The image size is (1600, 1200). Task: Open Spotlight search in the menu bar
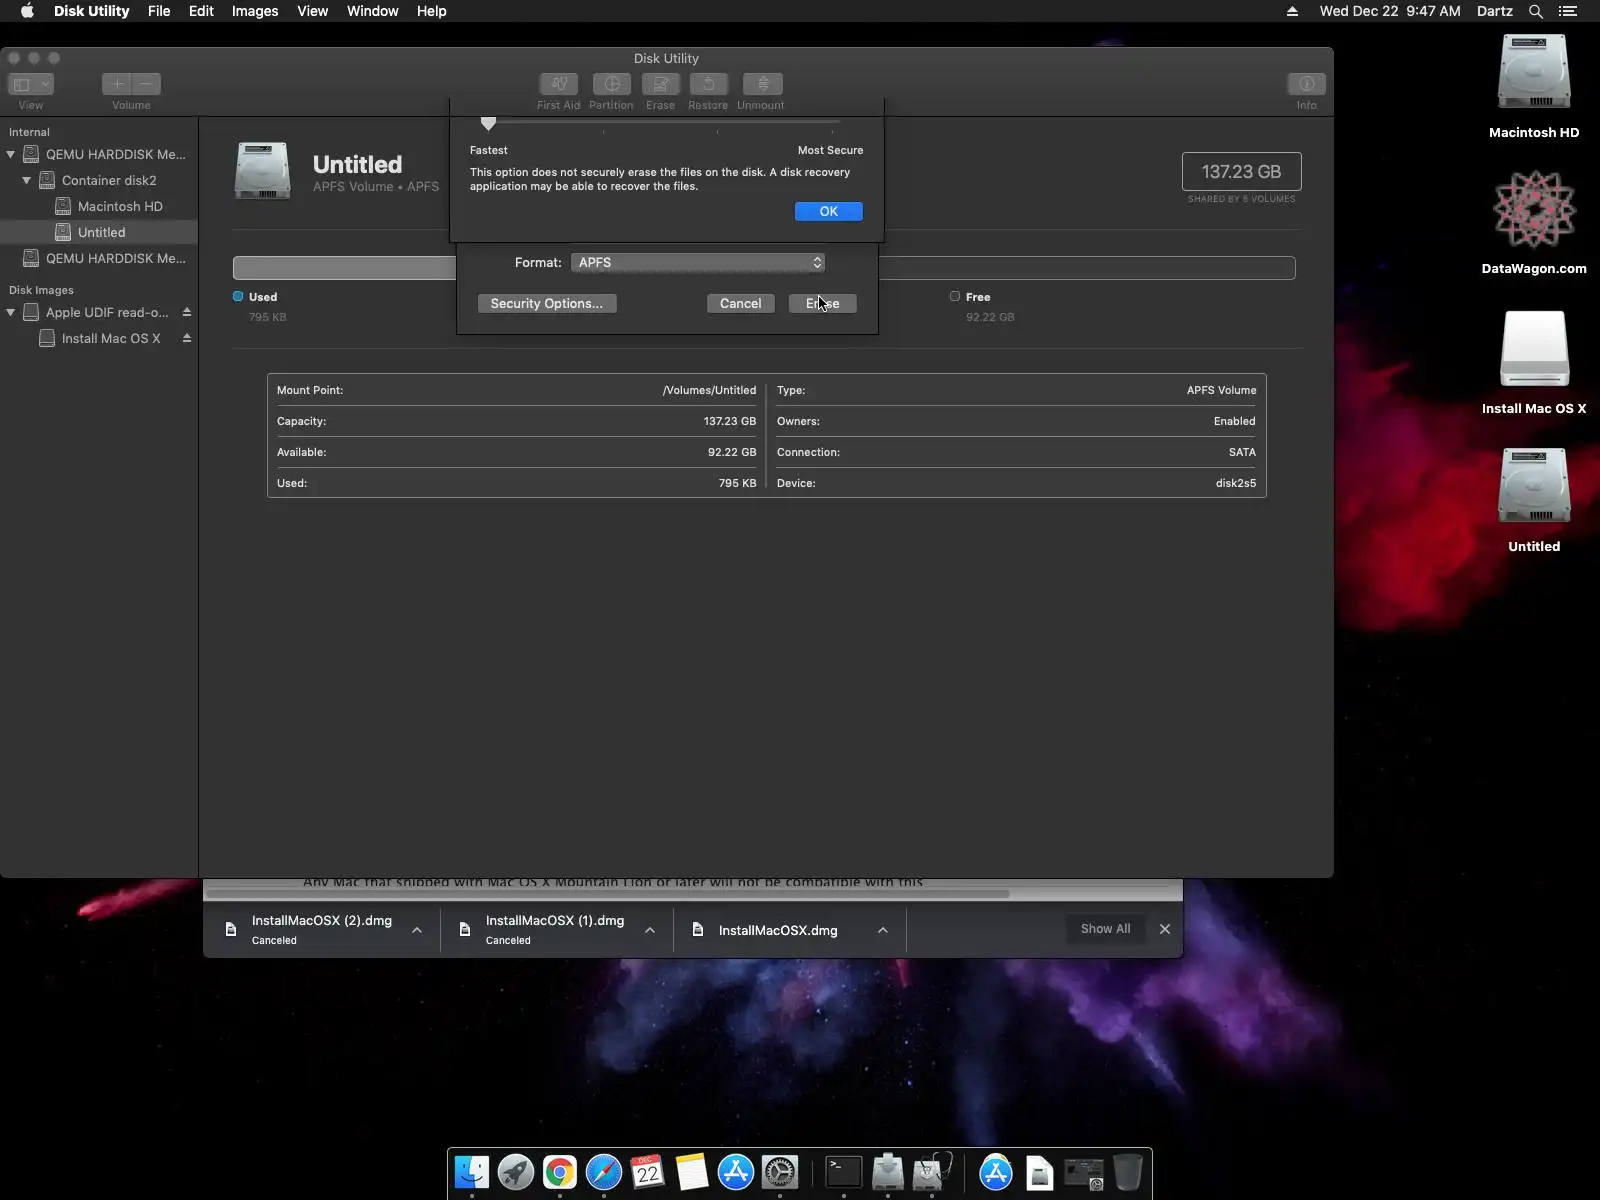(1536, 11)
